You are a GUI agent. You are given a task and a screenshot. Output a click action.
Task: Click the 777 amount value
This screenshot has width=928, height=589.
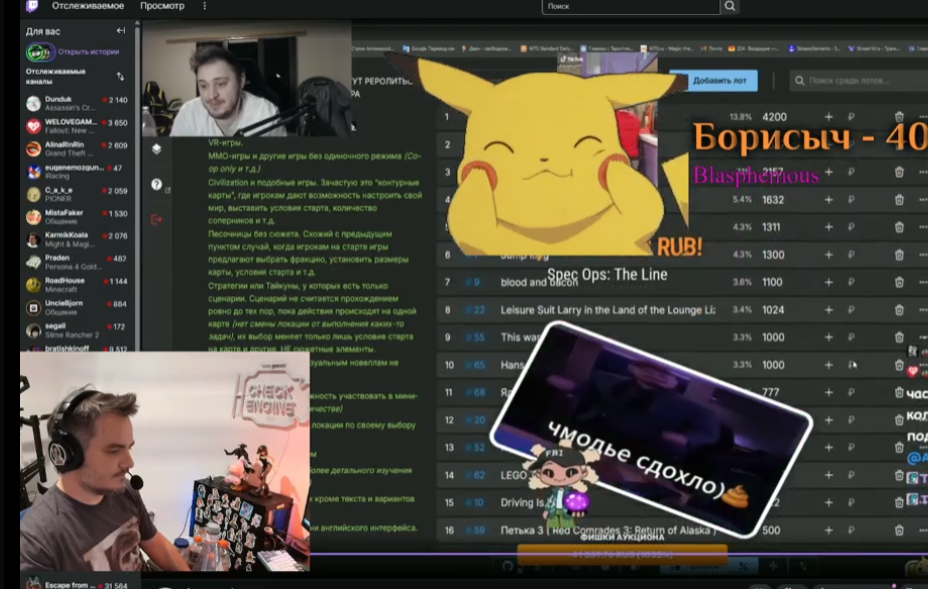(x=771, y=392)
